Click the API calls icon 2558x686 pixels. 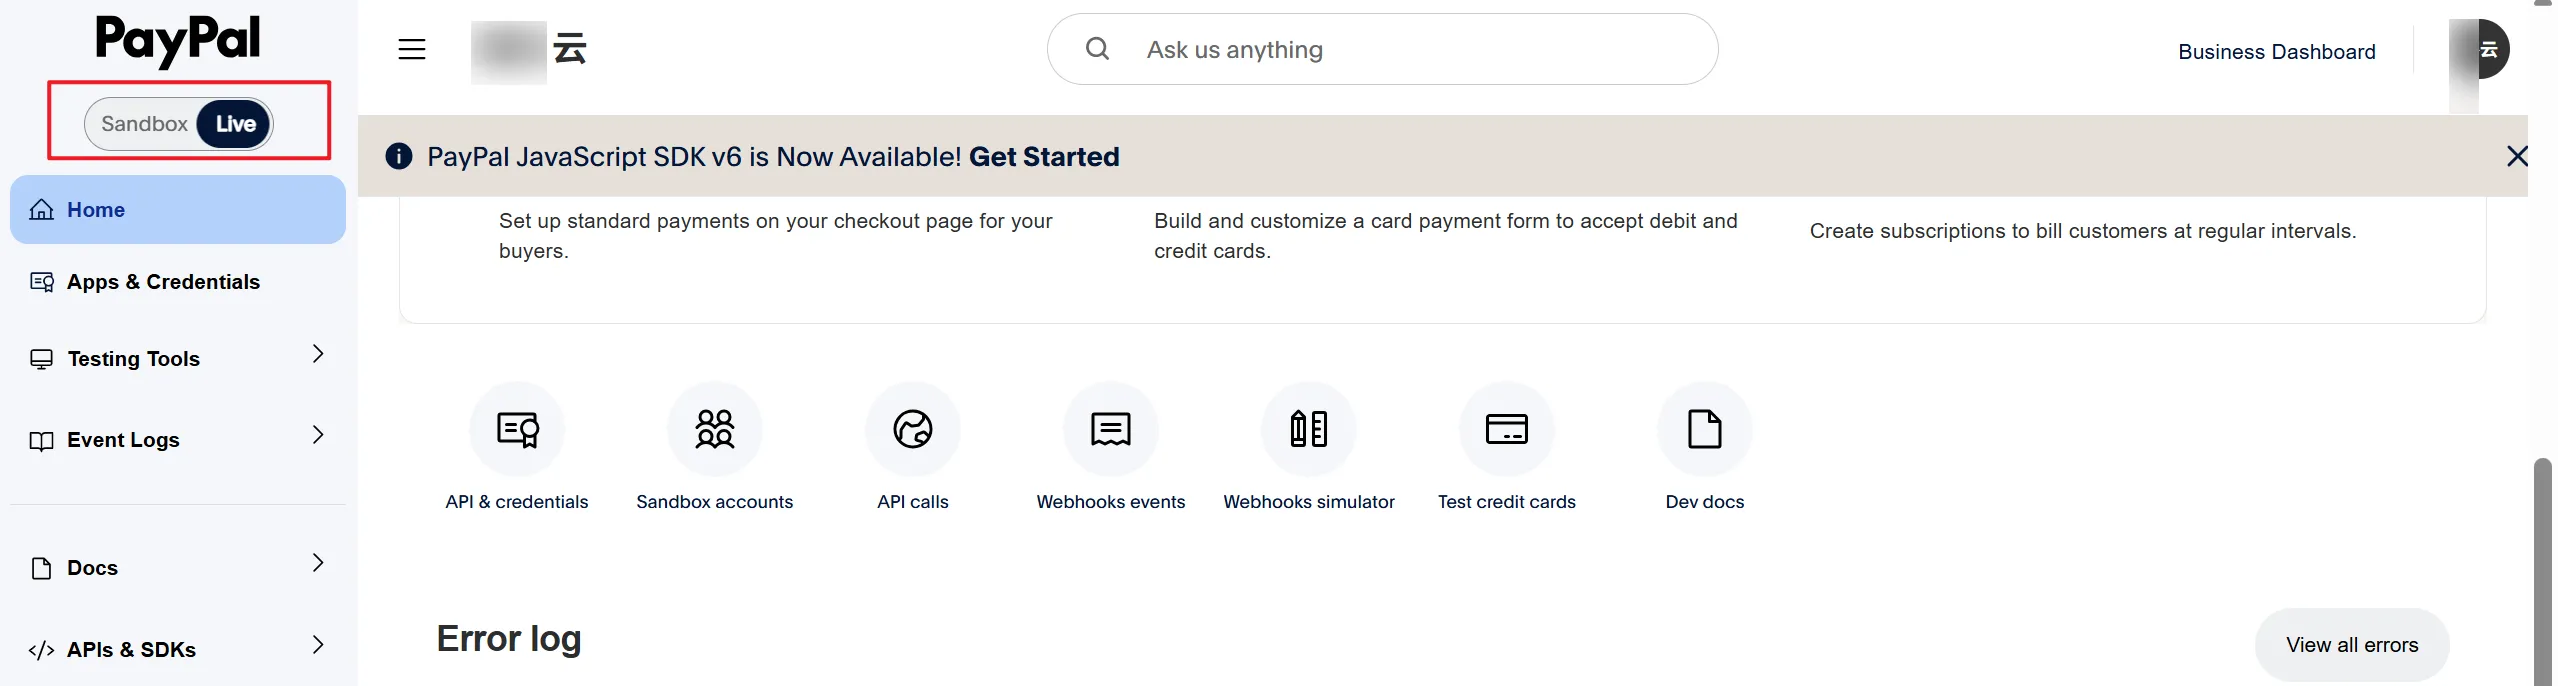[x=912, y=430]
